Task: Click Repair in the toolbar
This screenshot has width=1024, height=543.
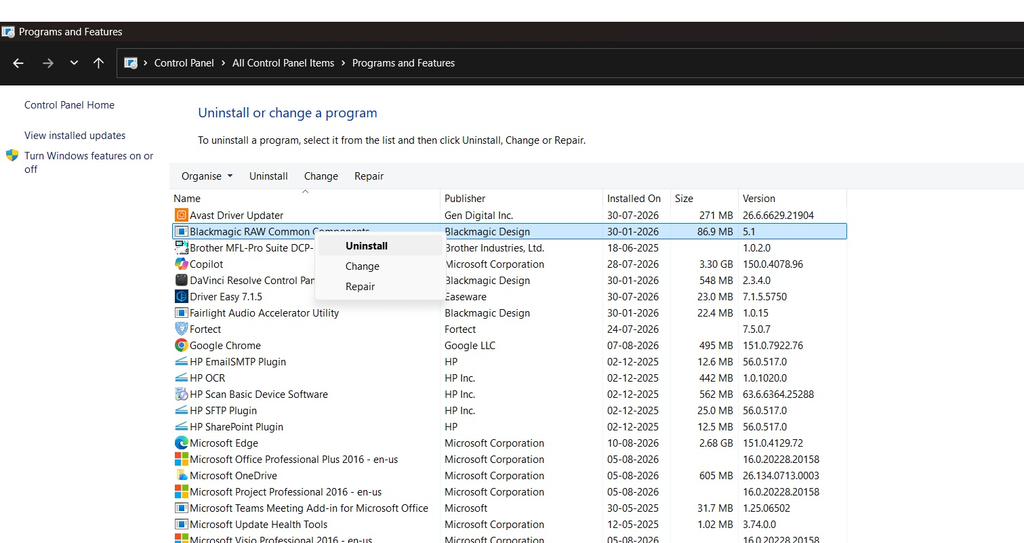Action: point(369,176)
